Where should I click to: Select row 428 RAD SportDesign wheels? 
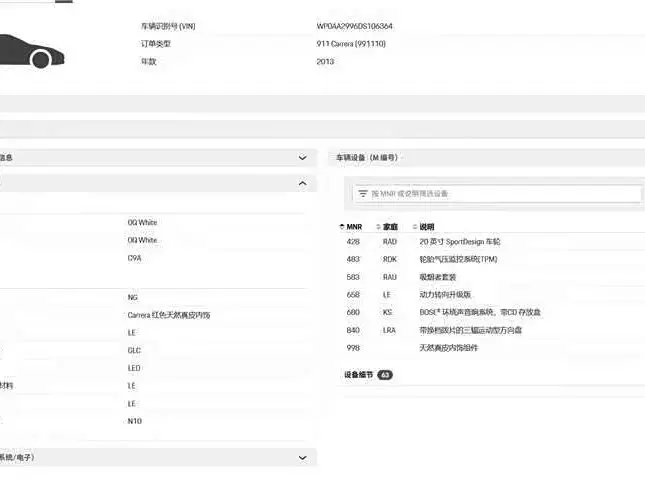pyautogui.click(x=492, y=241)
